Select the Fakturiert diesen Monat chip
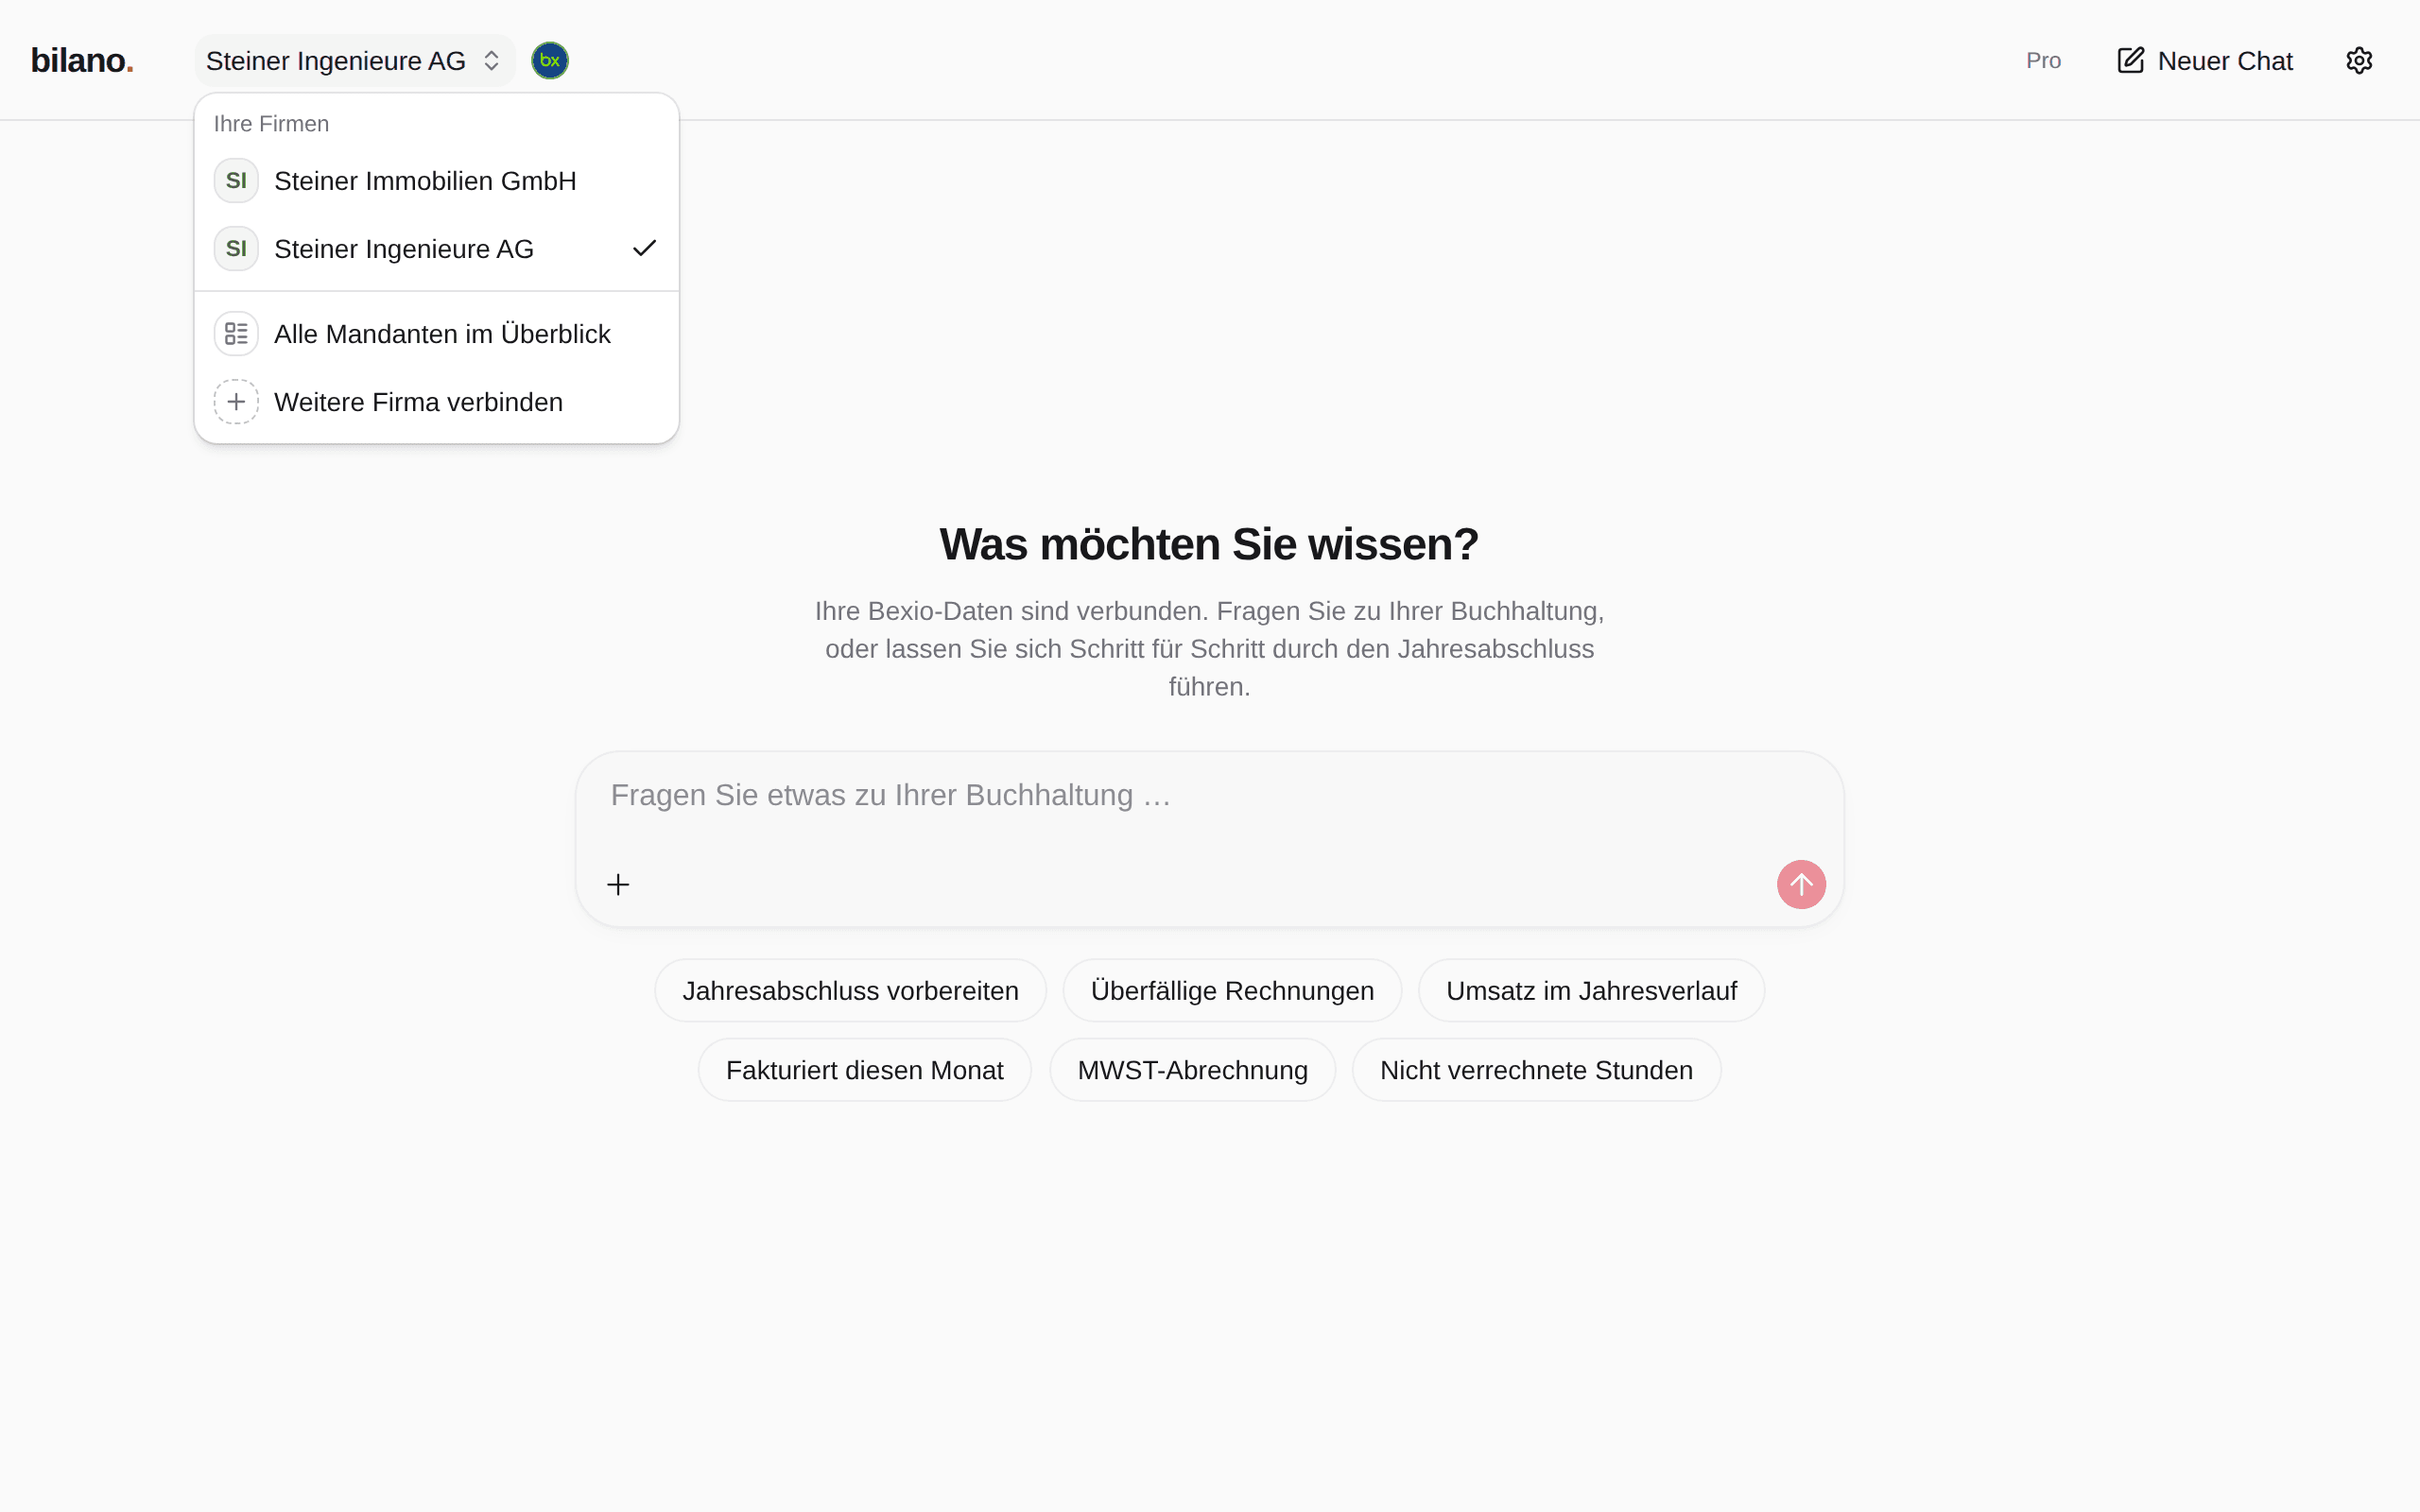This screenshot has height=1512, width=2420. (864, 1070)
